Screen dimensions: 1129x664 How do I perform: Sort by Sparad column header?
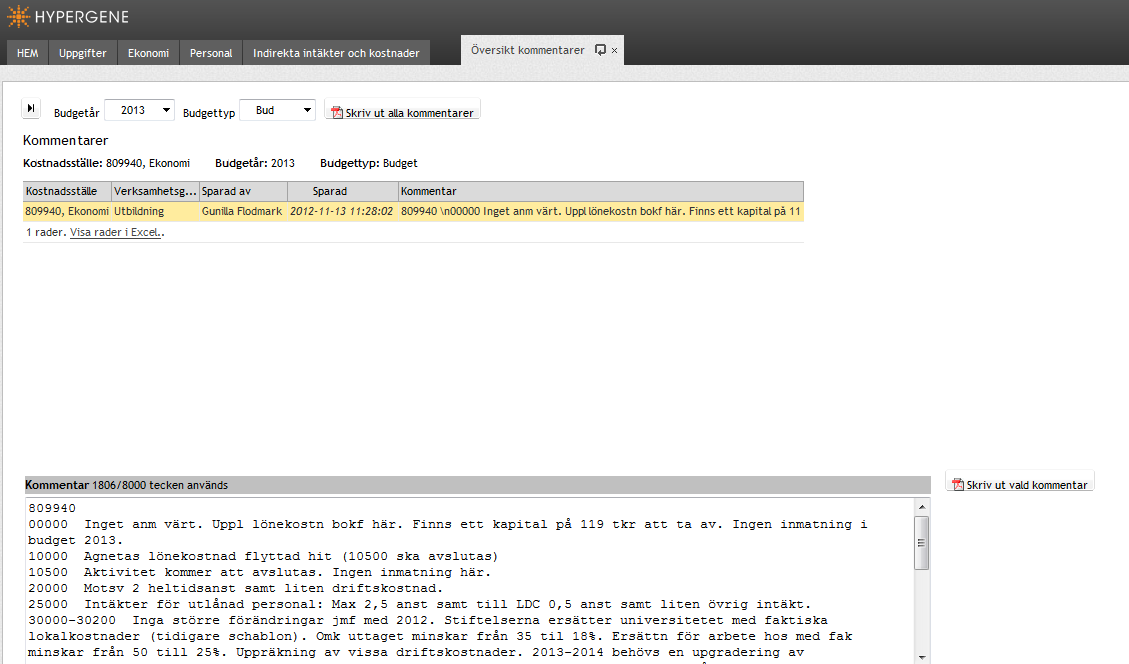[x=343, y=191]
